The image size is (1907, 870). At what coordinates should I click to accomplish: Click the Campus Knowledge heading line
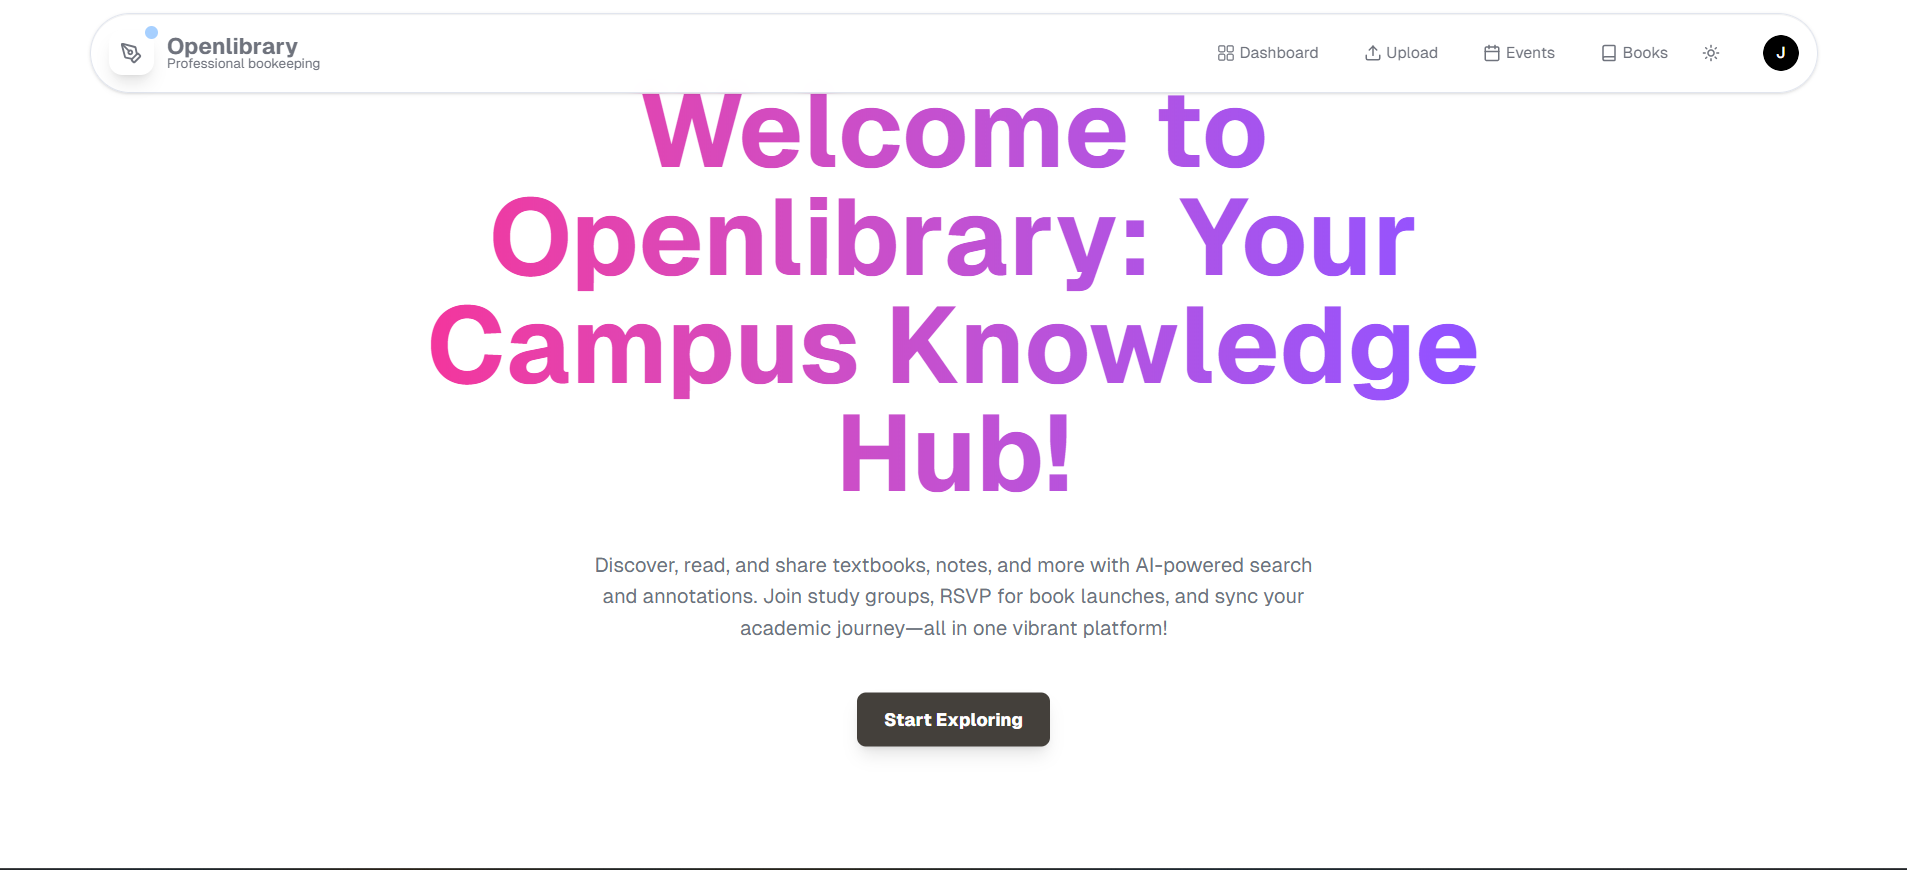953,346
